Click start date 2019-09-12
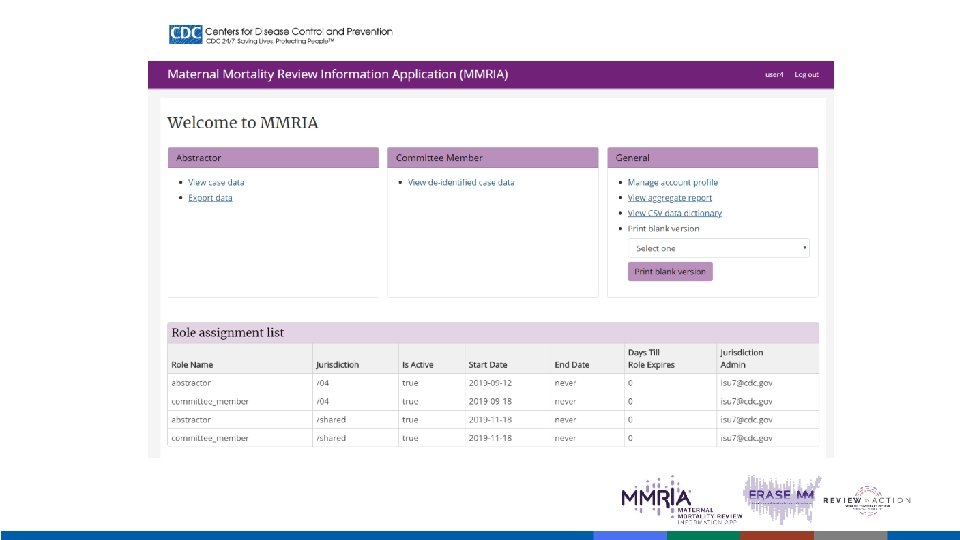960x540 pixels. coord(490,383)
